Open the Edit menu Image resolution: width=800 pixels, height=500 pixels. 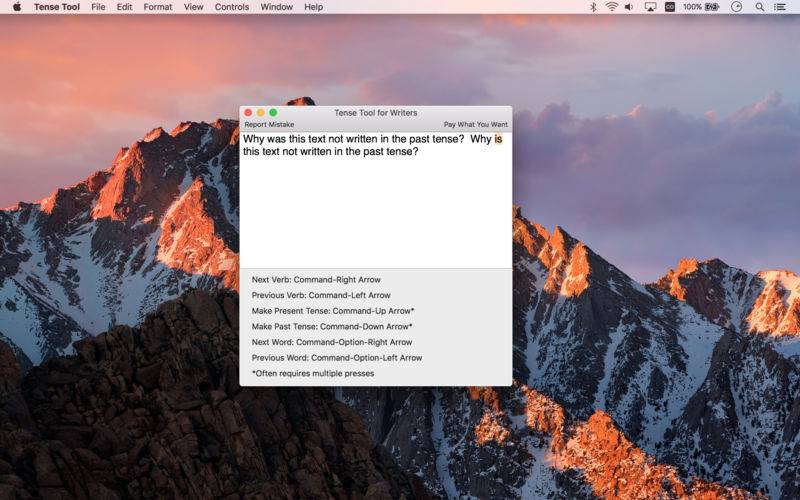[124, 7]
